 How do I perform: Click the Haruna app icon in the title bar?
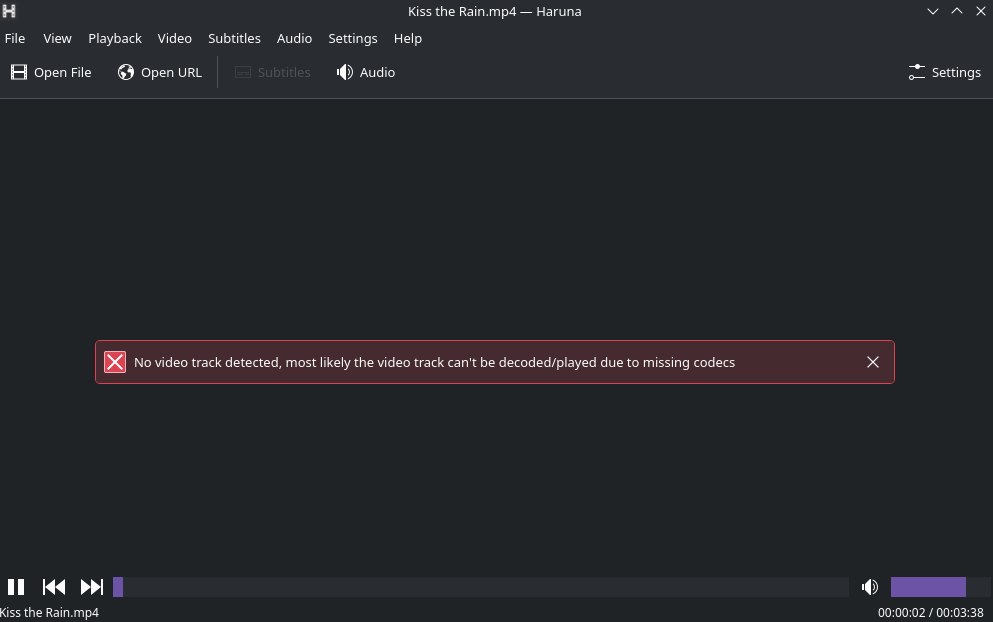[x=10, y=11]
